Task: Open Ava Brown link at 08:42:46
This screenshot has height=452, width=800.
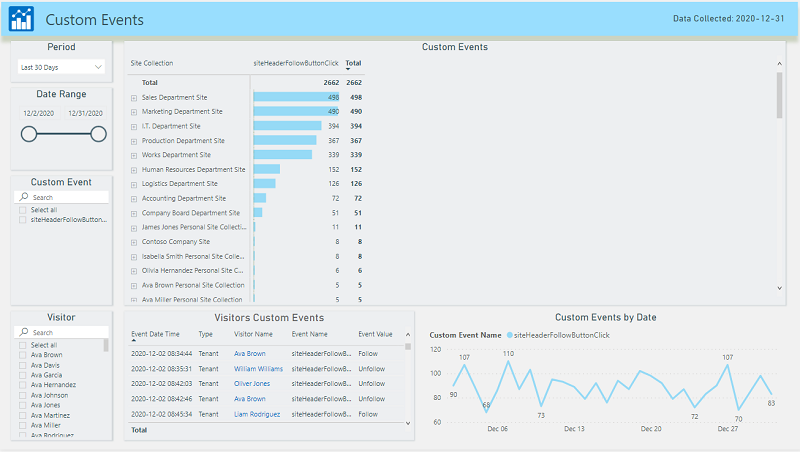Action: point(249,399)
